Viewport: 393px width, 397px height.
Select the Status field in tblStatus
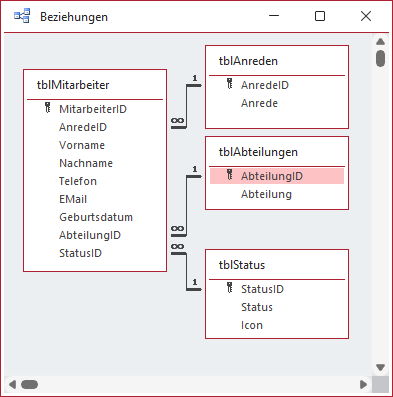pos(257,307)
